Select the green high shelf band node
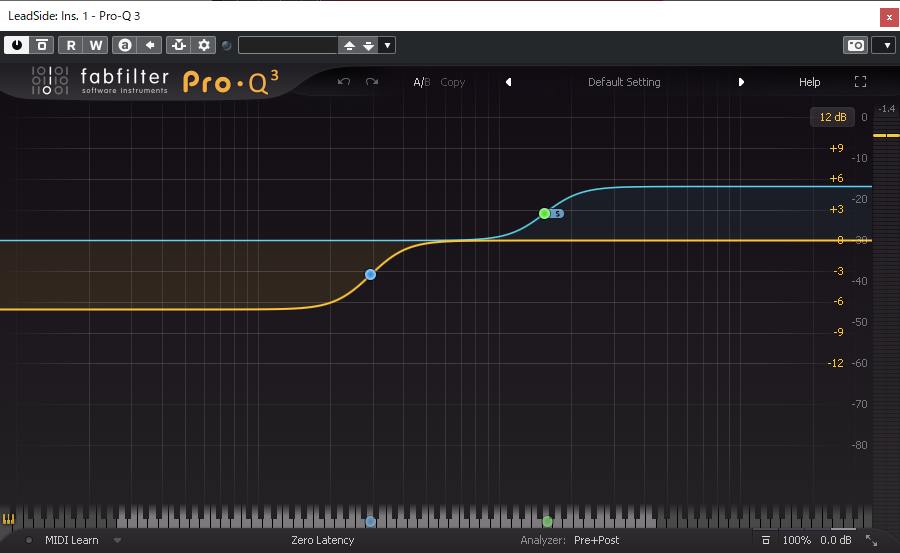 pos(544,214)
